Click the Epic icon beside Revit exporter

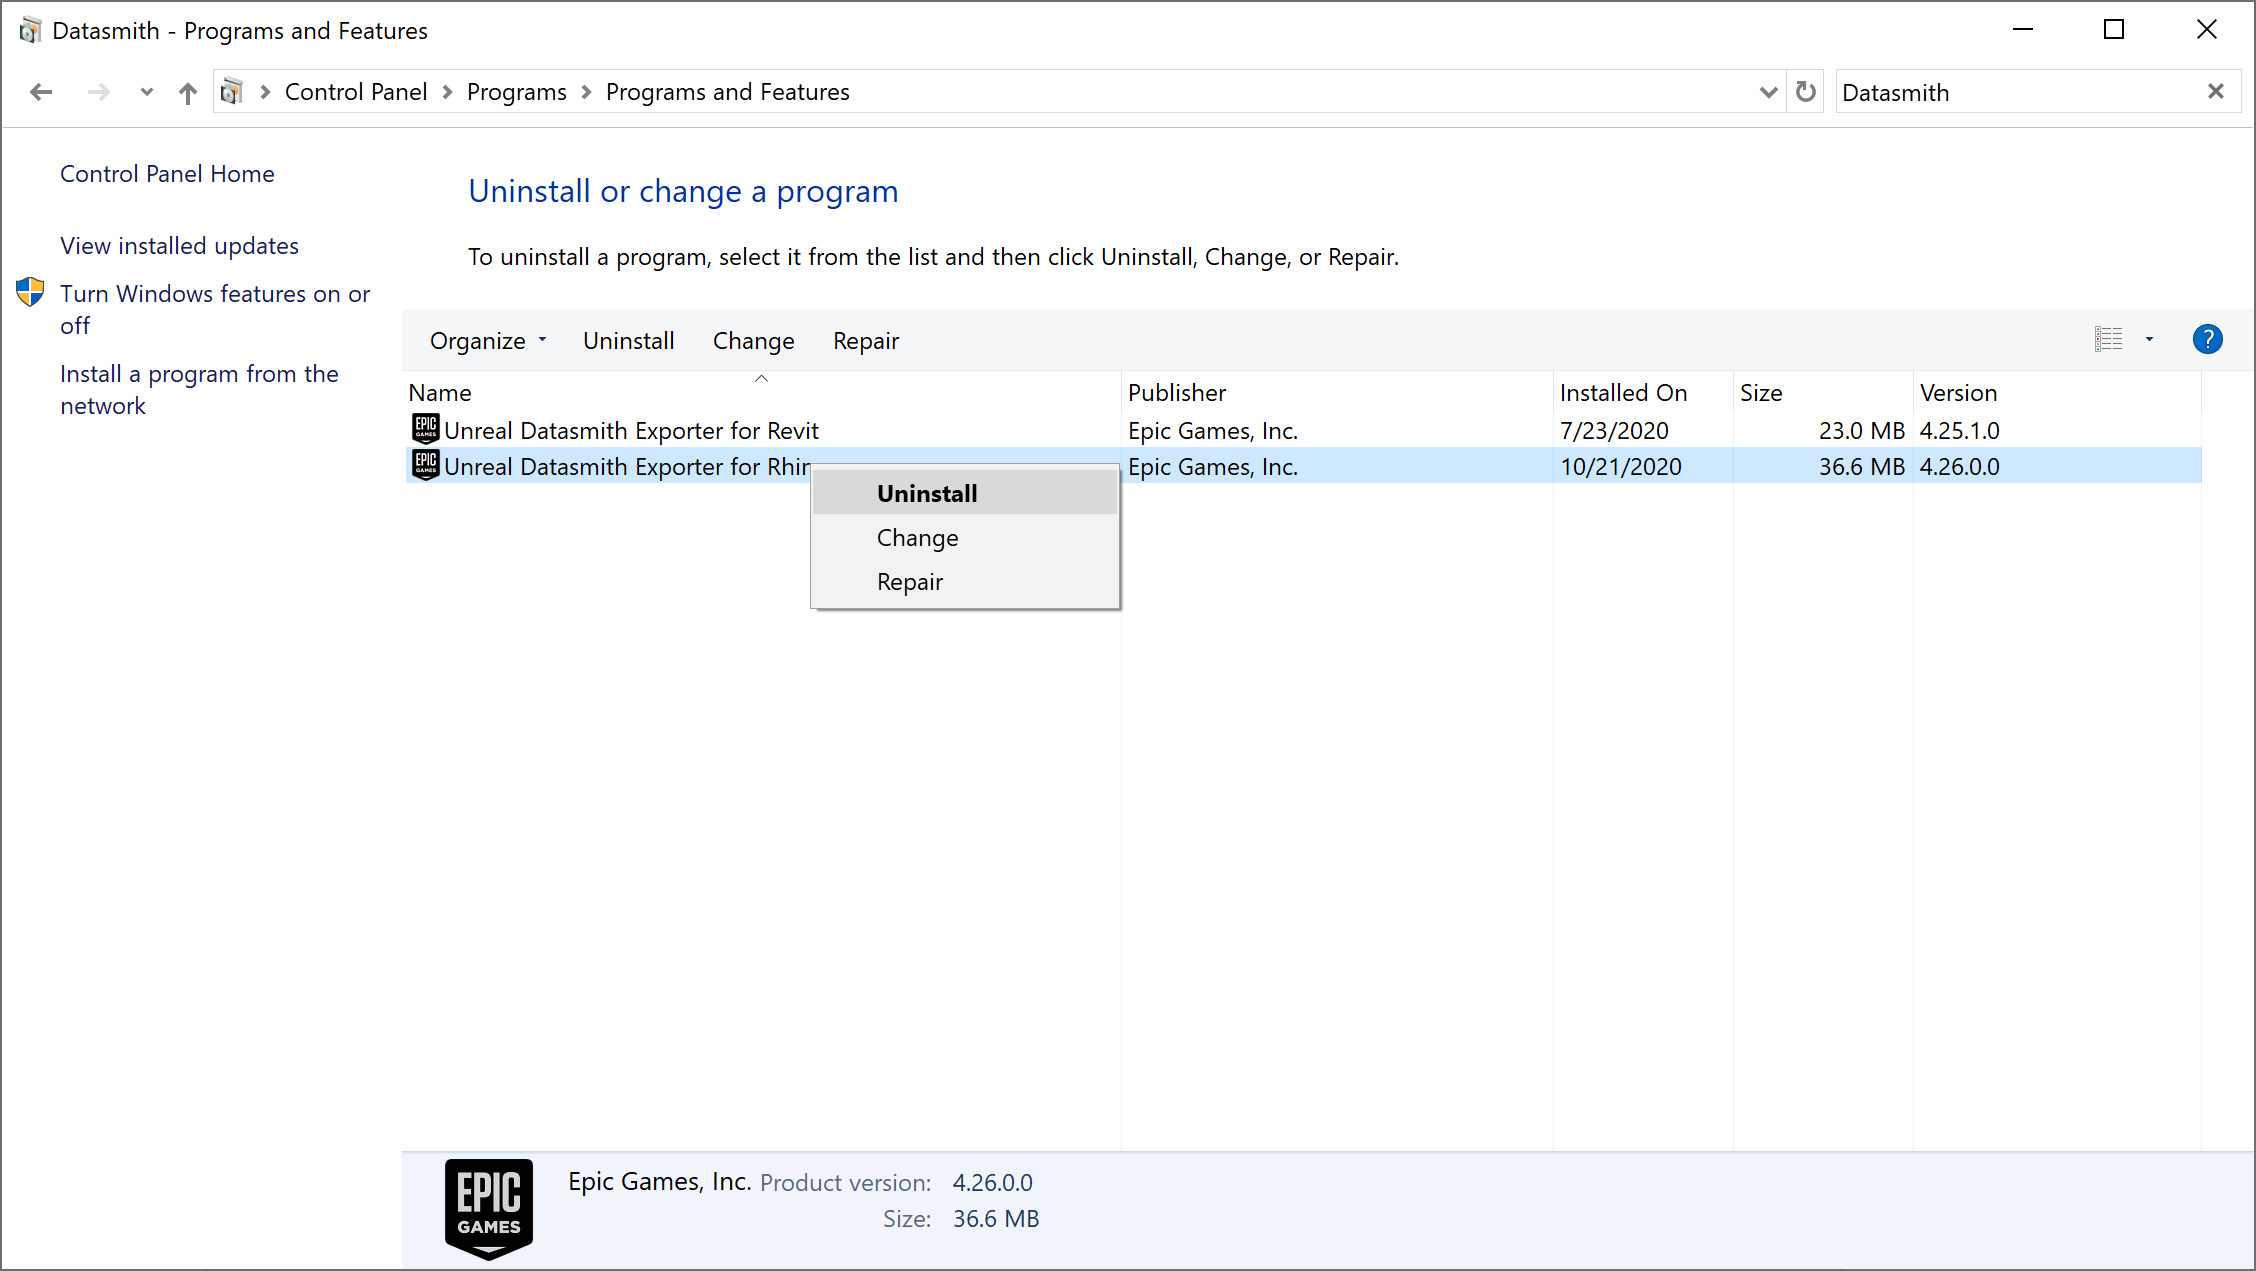click(426, 429)
